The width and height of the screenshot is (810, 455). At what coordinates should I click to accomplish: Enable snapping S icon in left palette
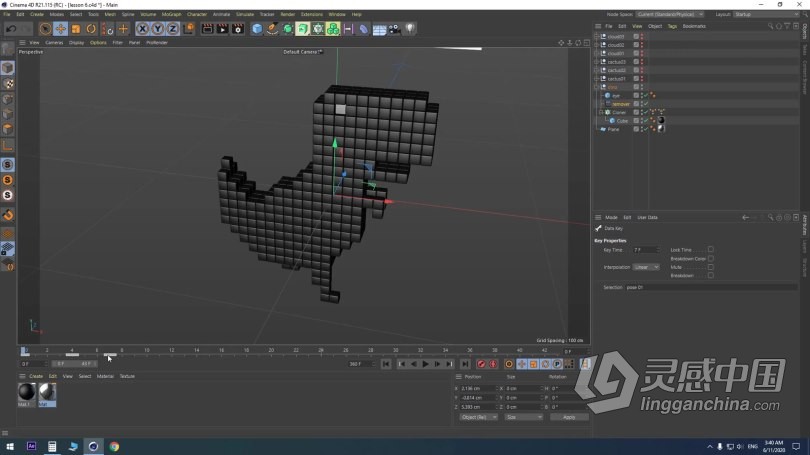8,165
